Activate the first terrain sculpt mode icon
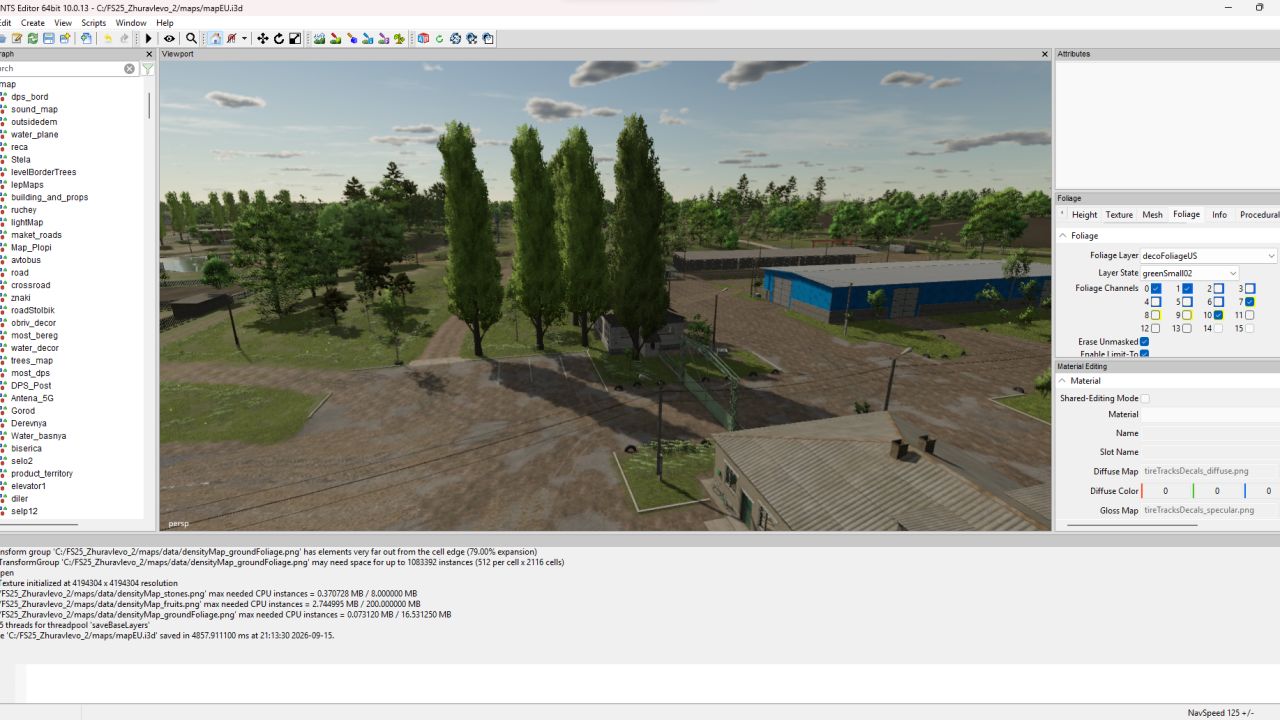The image size is (1280, 720). pyautogui.click(x=319, y=39)
